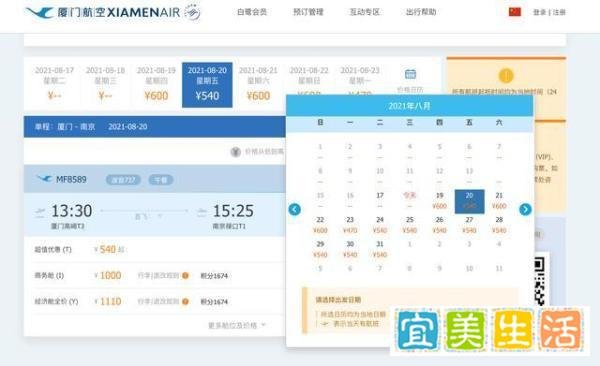This screenshot has width=600, height=366.
Task: Select the 2021-08-20 ¥540 date tab
Action: (x=207, y=85)
